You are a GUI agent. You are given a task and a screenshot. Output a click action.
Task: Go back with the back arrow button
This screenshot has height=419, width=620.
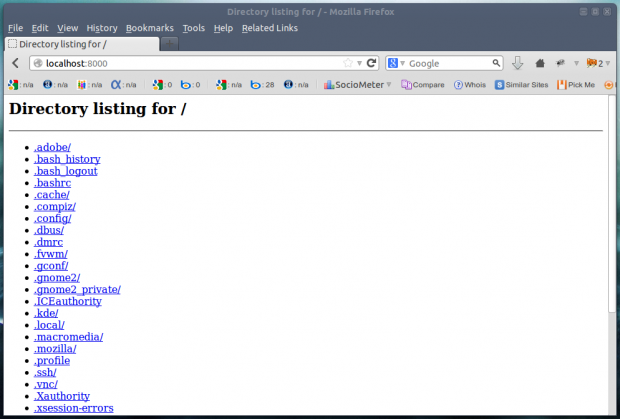coord(15,63)
